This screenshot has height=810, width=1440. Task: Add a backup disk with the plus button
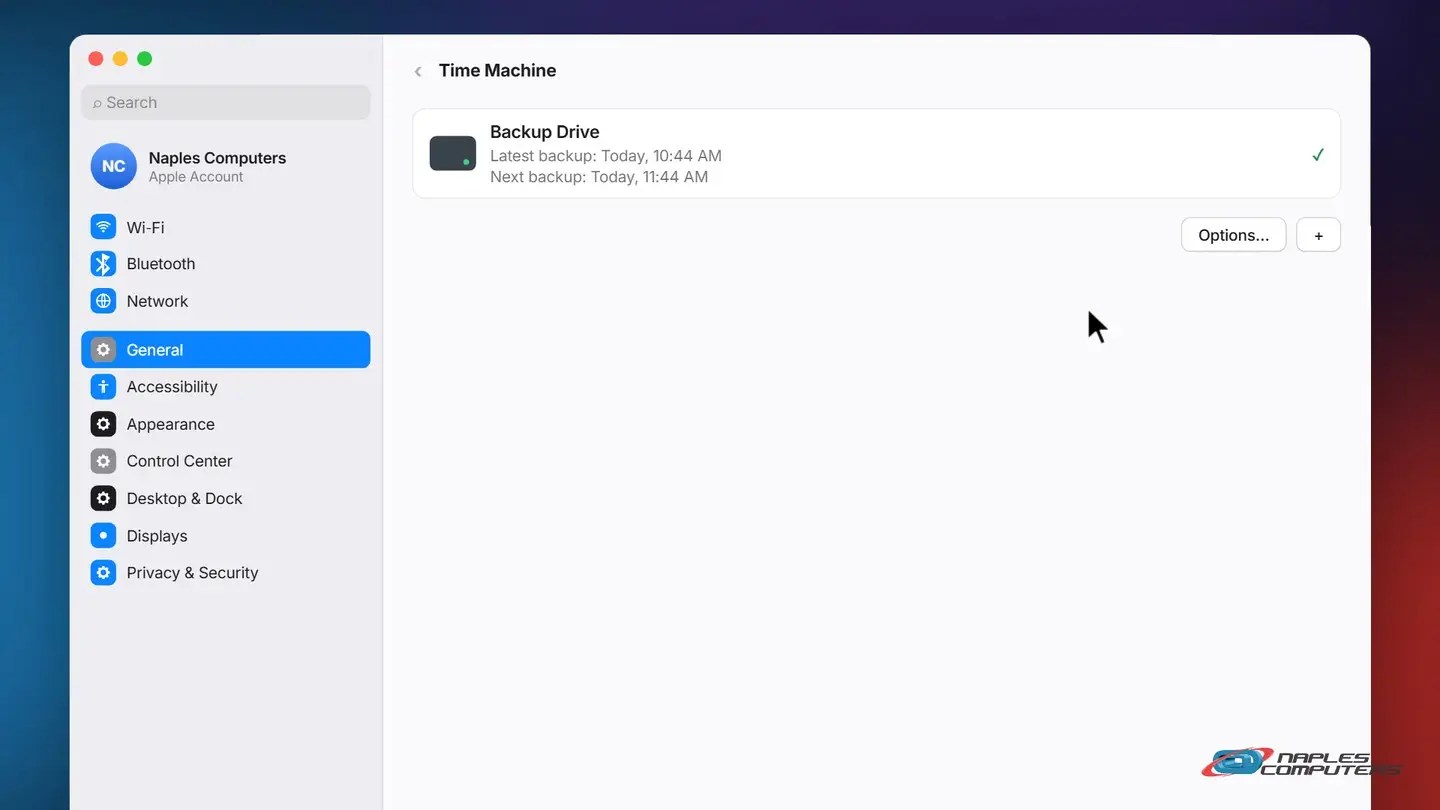(1318, 235)
